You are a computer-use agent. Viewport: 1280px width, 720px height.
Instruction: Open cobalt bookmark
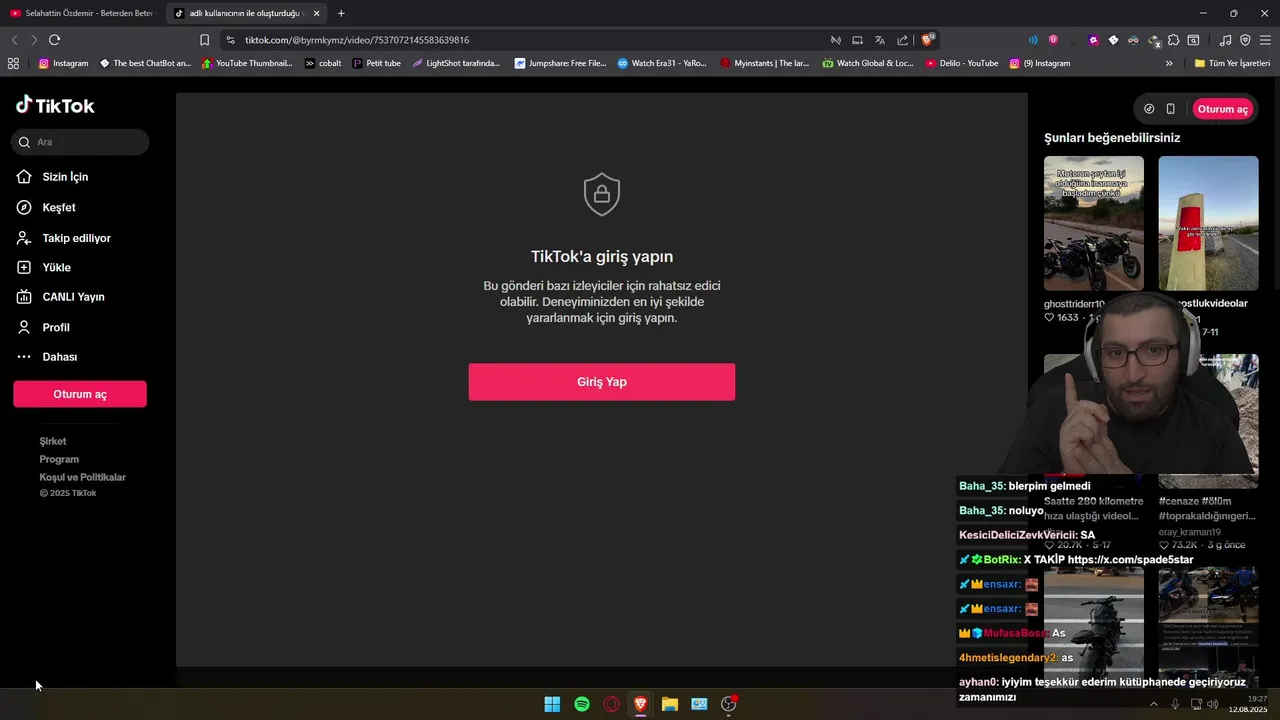(x=323, y=63)
